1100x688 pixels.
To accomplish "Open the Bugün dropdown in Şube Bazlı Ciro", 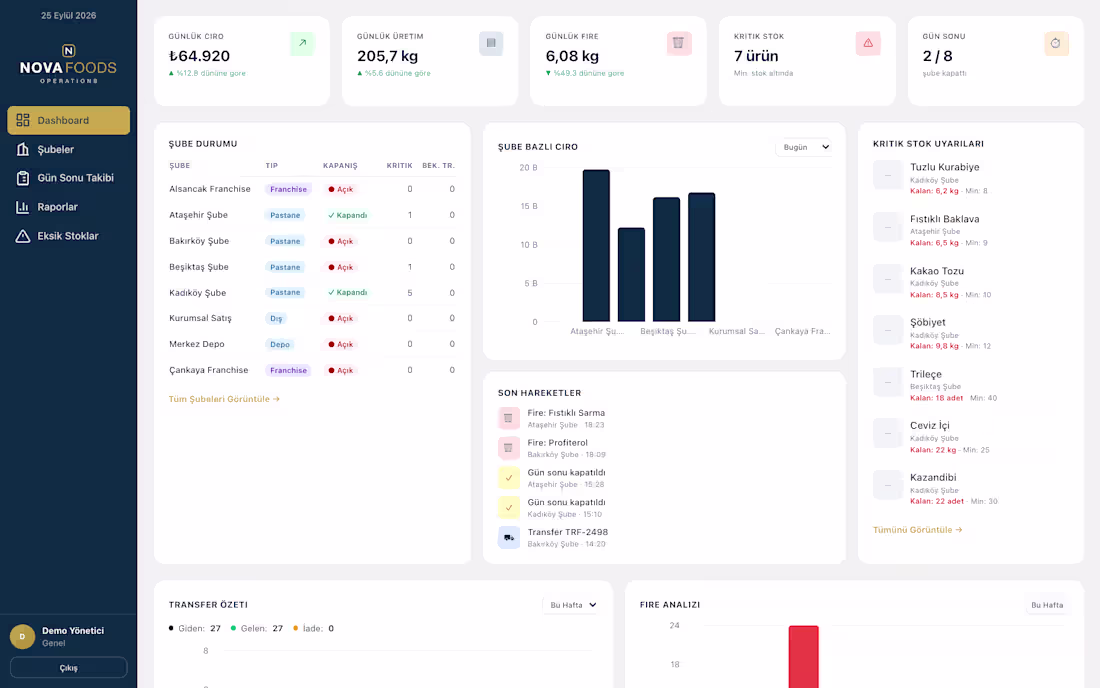I will (x=805, y=147).
